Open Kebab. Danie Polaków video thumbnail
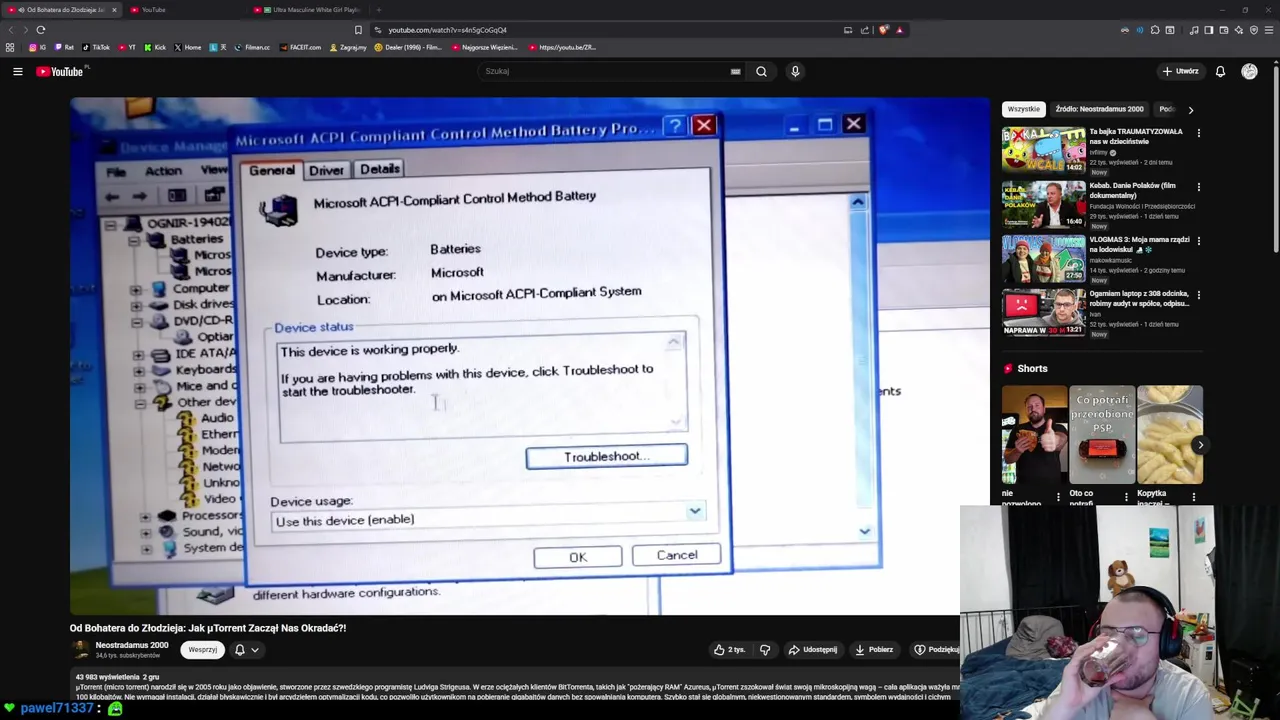Image resolution: width=1280 pixels, height=720 pixels. point(1044,204)
